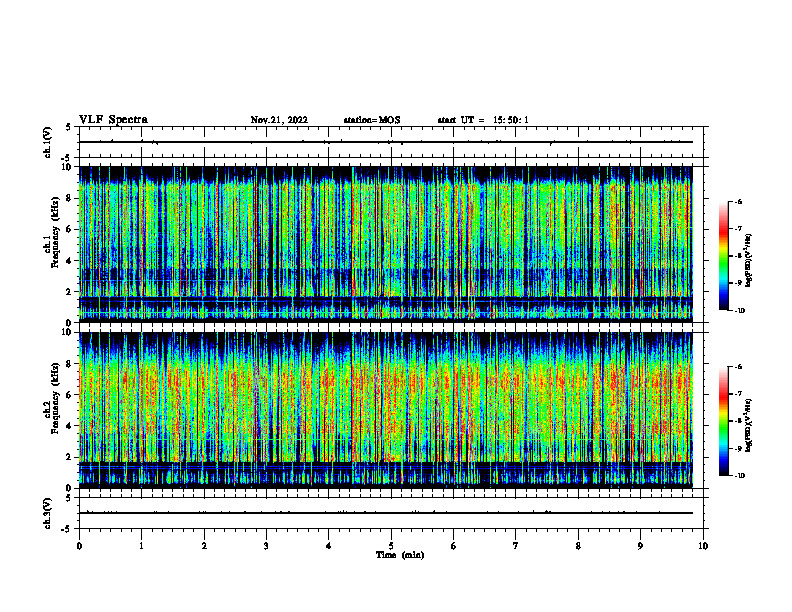Click time axis tick label "8"
This screenshot has height=612, width=792.
pos(578,546)
